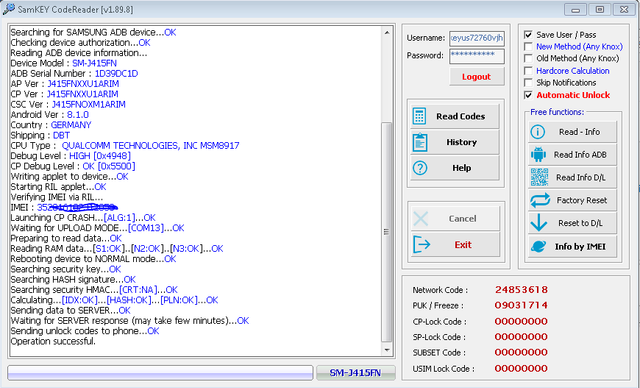Click the info circle icon on Read - Info
This screenshot has width=640, height=388.
(538, 132)
